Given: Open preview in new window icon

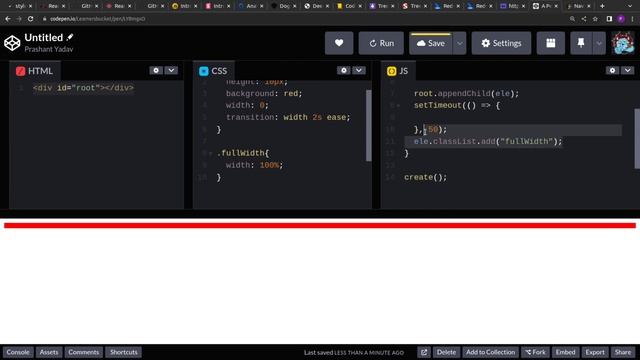Looking at the screenshot, I should pos(424,352).
